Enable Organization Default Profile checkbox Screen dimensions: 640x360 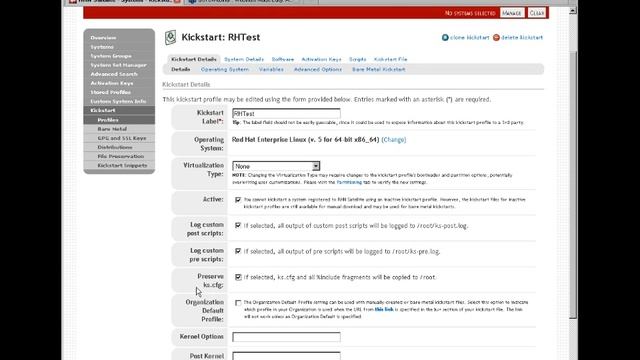coord(238,303)
